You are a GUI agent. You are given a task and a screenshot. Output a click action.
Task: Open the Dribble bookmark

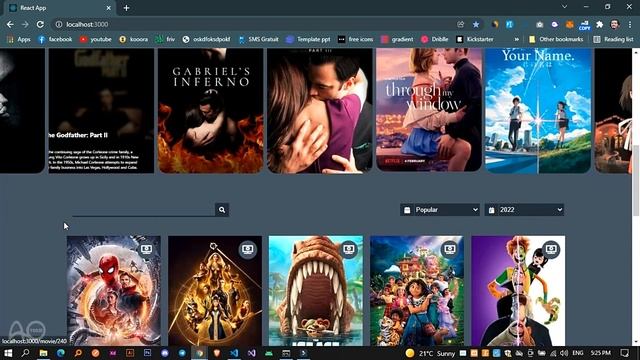click(x=435, y=39)
